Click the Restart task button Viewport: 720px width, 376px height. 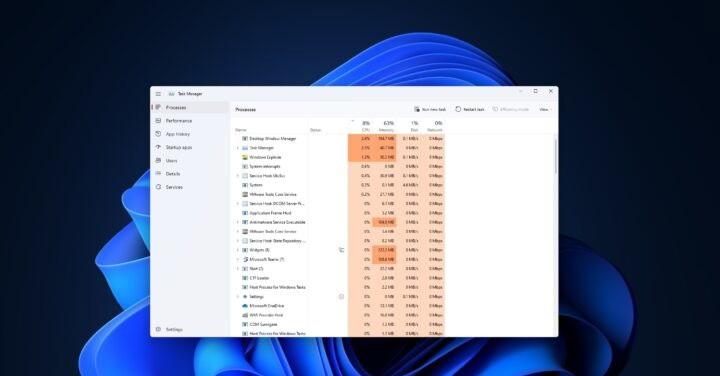(x=470, y=109)
